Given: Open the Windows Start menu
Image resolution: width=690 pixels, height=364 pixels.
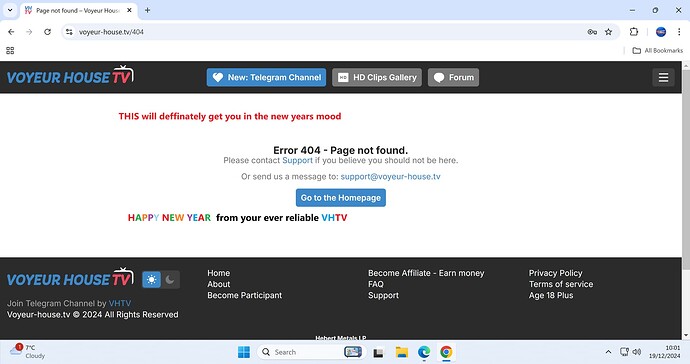Looking at the screenshot, I should tap(244, 352).
